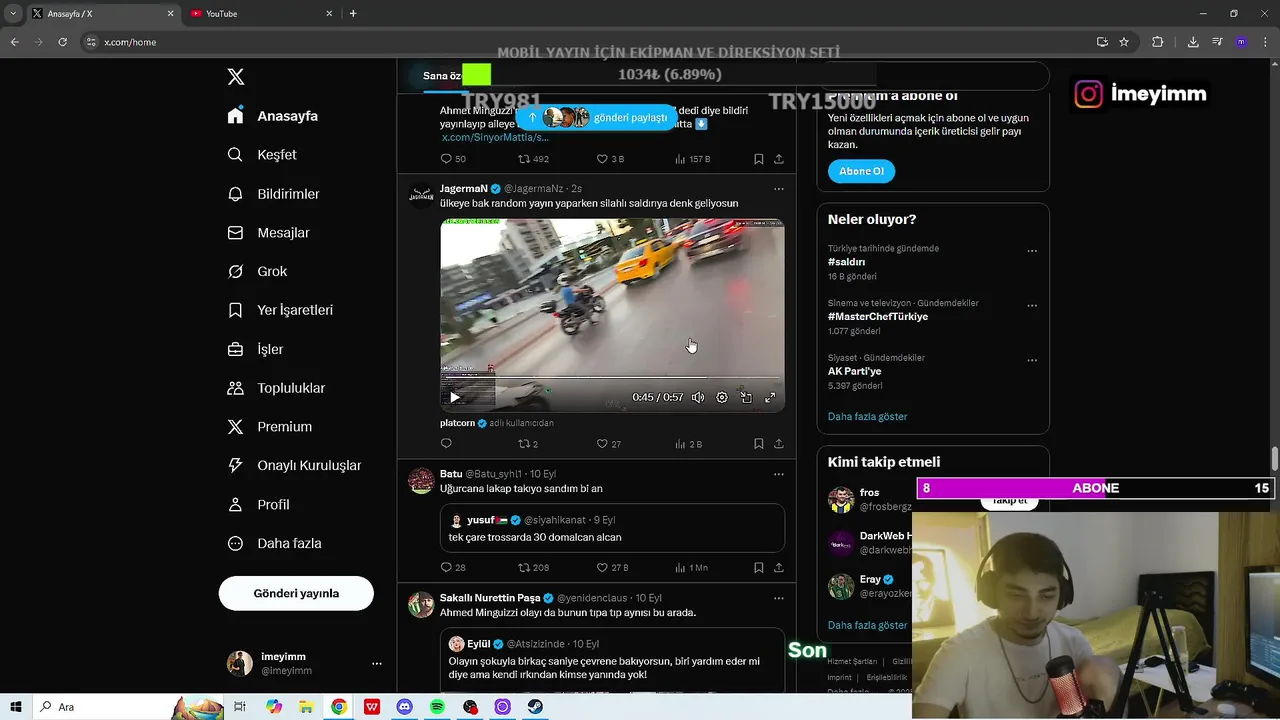Open Keşfet in sidebar
1280x720 pixels.
(262, 155)
